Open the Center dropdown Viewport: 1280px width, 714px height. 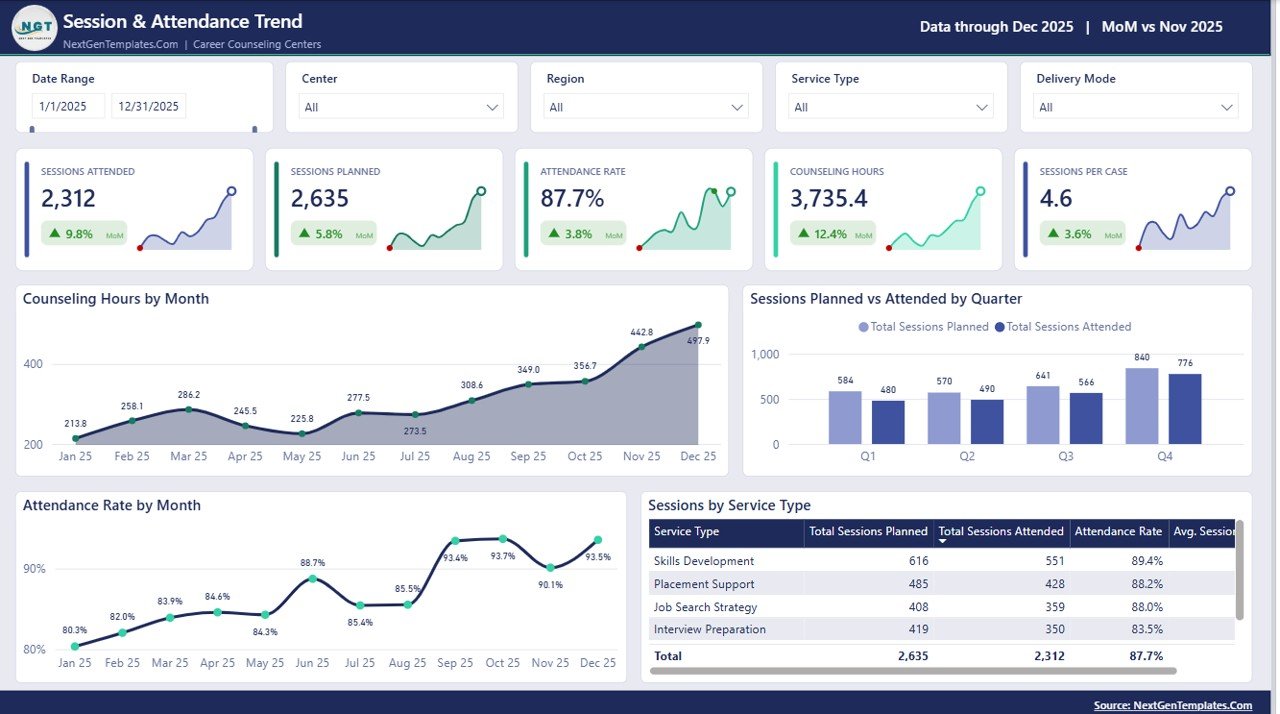[x=401, y=107]
